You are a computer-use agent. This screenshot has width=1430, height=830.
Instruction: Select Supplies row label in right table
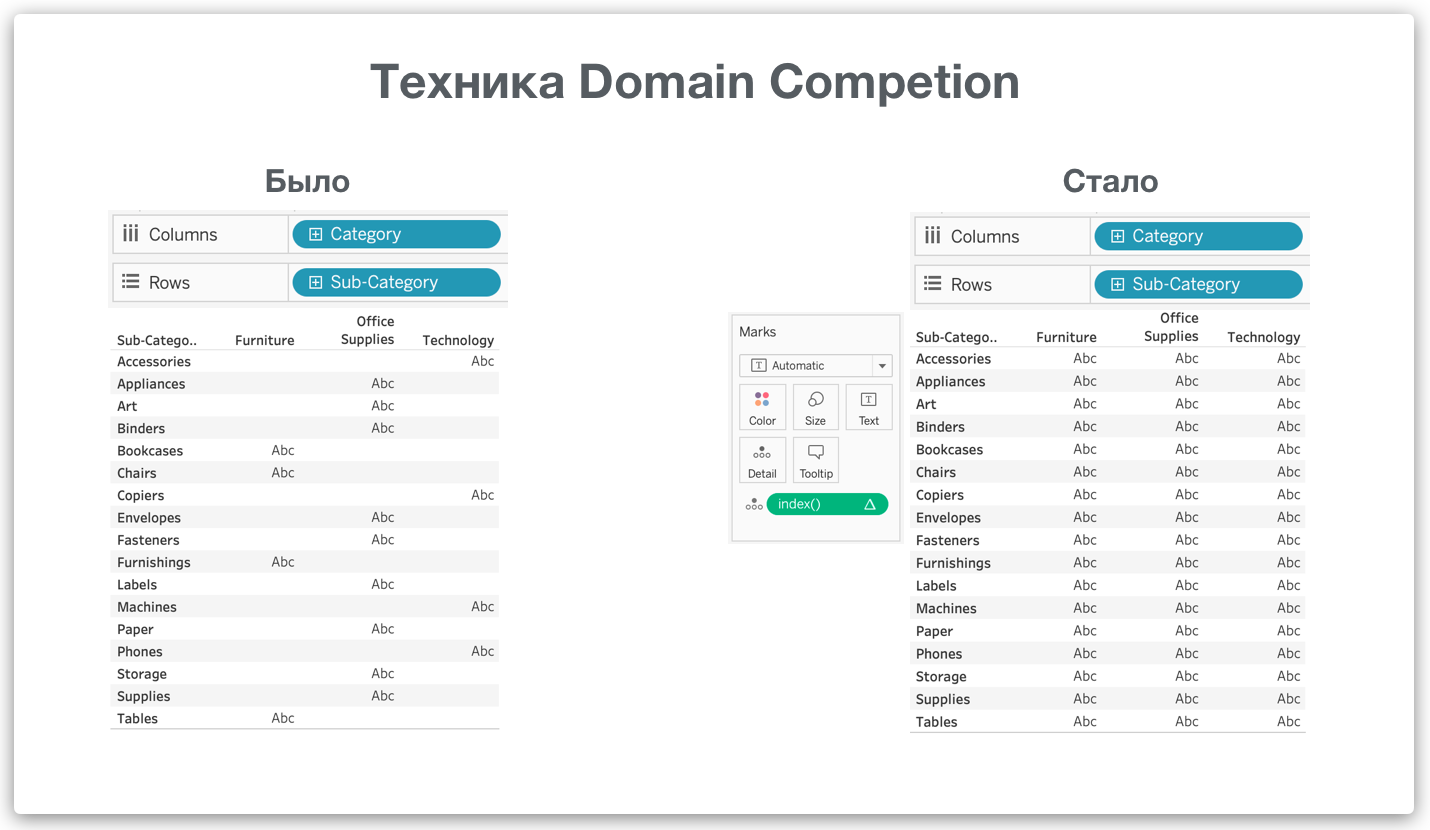click(943, 699)
